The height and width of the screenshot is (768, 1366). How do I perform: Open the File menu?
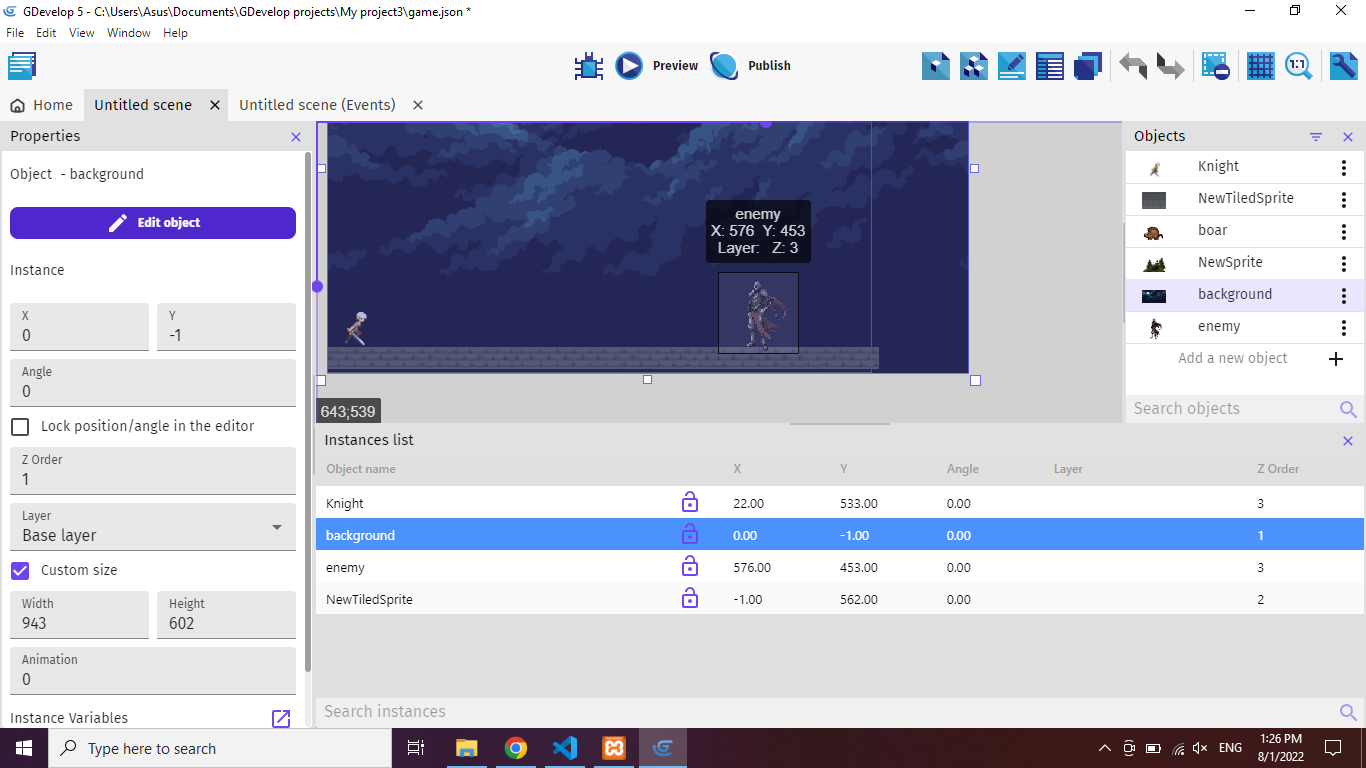click(15, 33)
